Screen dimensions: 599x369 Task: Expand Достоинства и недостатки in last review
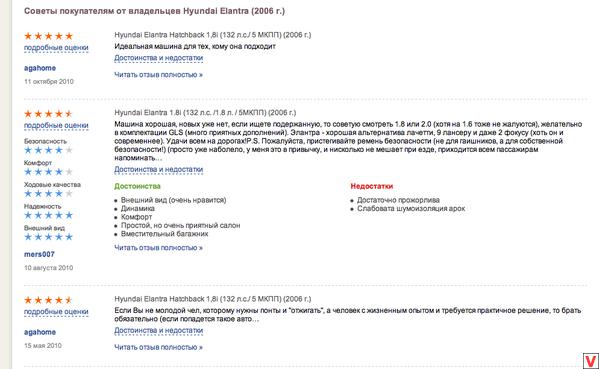(x=159, y=330)
